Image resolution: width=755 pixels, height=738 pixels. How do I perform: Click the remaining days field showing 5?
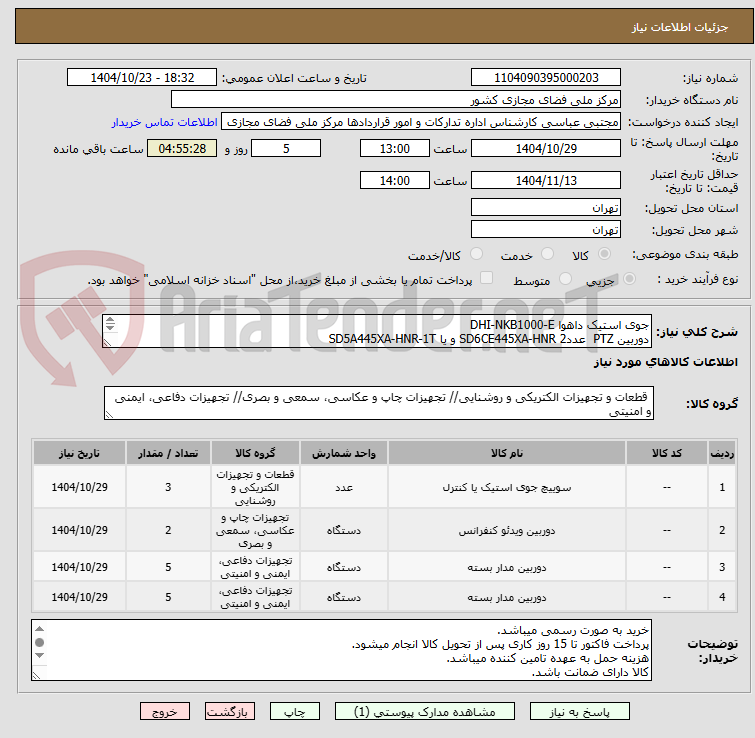(286, 148)
